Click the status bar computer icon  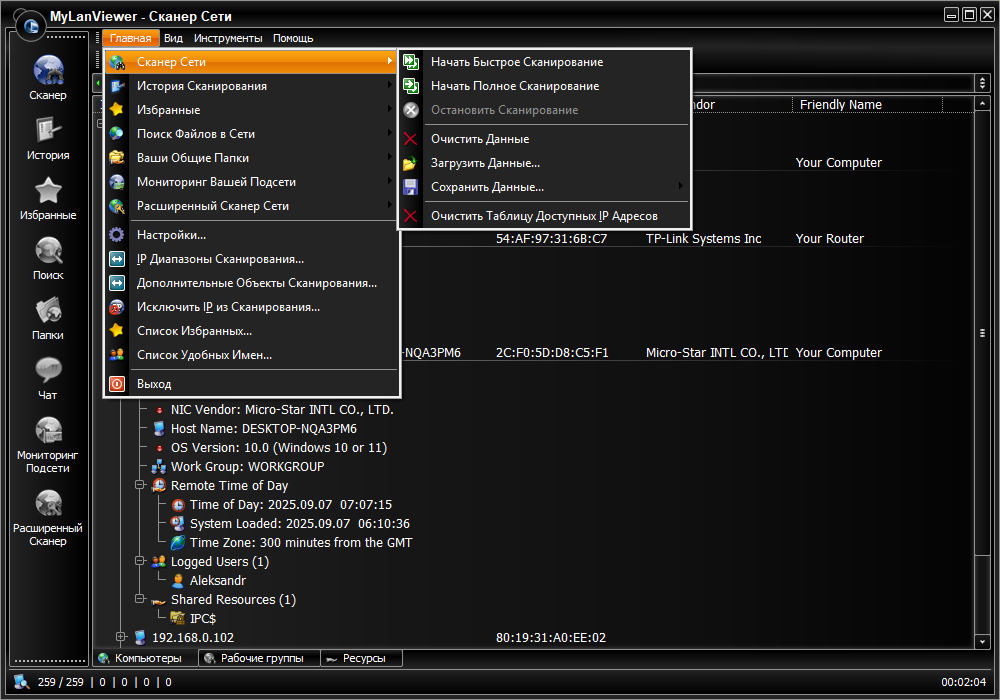coord(22,682)
